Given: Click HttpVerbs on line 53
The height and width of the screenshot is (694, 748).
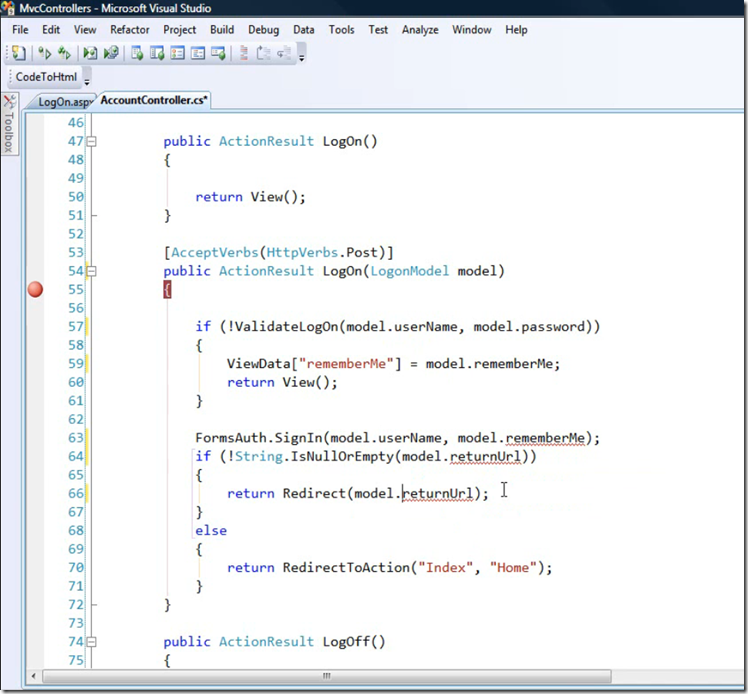Looking at the screenshot, I should coord(302,252).
